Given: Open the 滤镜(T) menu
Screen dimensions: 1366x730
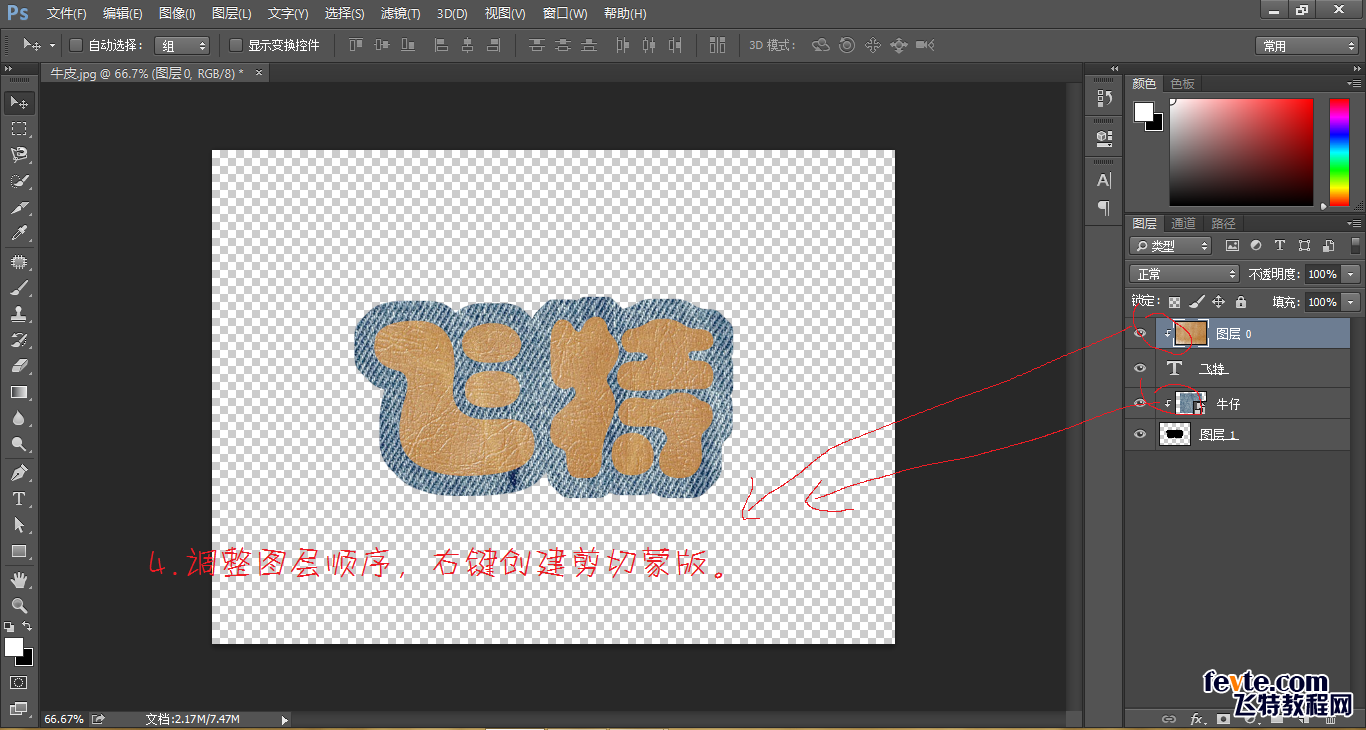Looking at the screenshot, I should [x=401, y=14].
